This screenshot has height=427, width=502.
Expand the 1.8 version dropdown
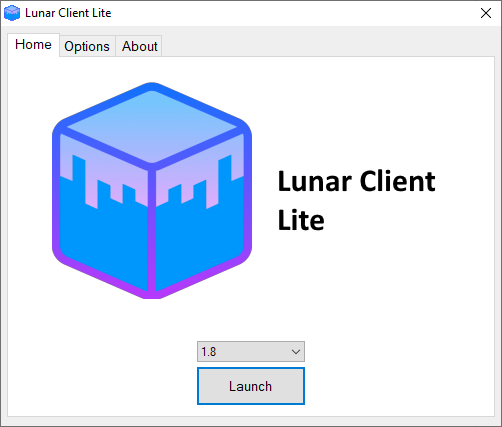pos(251,351)
